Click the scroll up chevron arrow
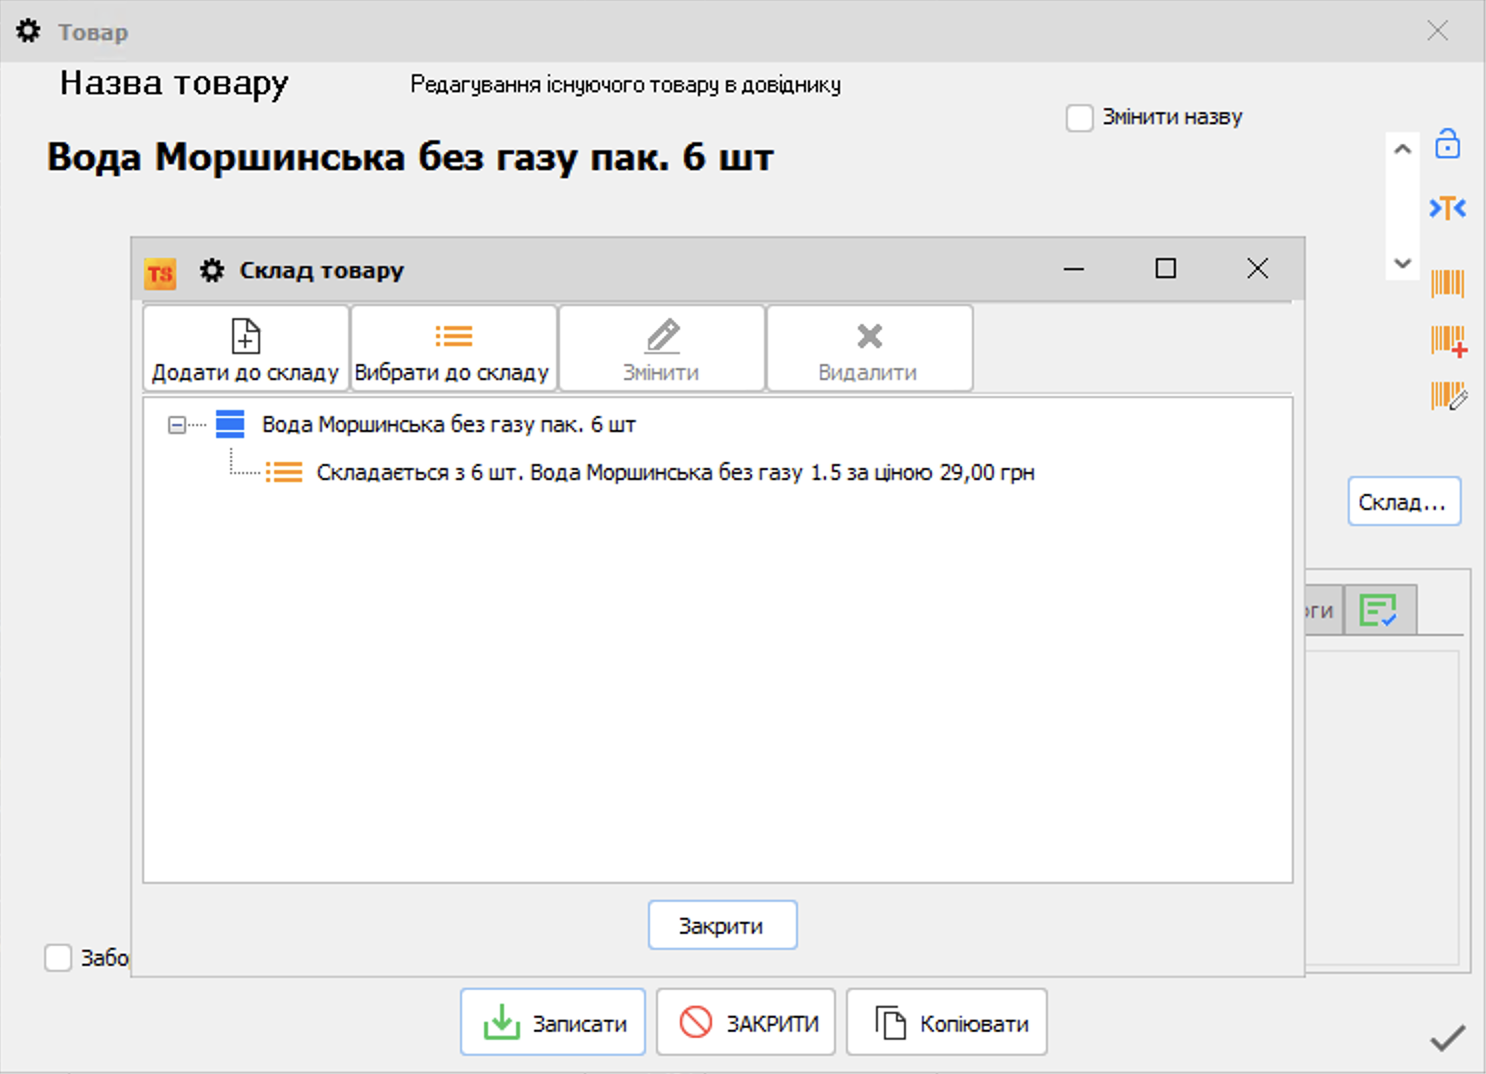Image resolution: width=1486 pixels, height=1074 pixels. coord(1403,149)
